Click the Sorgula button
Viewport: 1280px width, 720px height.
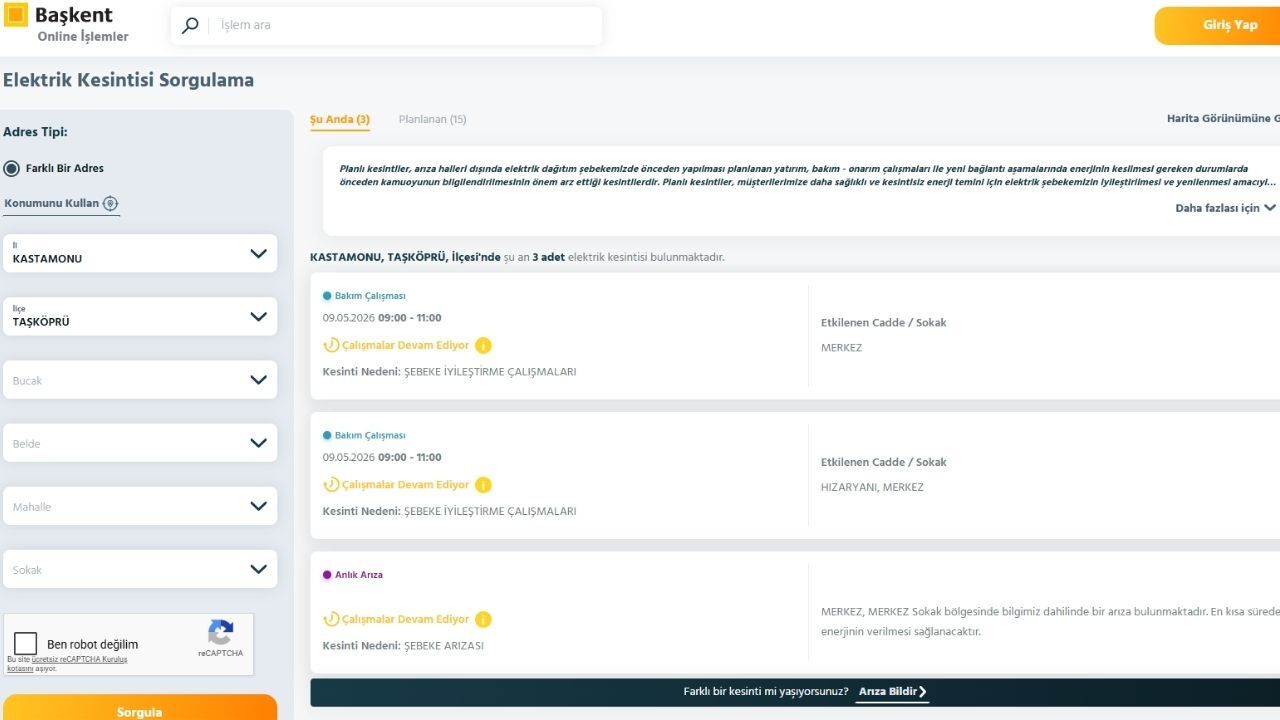[140, 708]
